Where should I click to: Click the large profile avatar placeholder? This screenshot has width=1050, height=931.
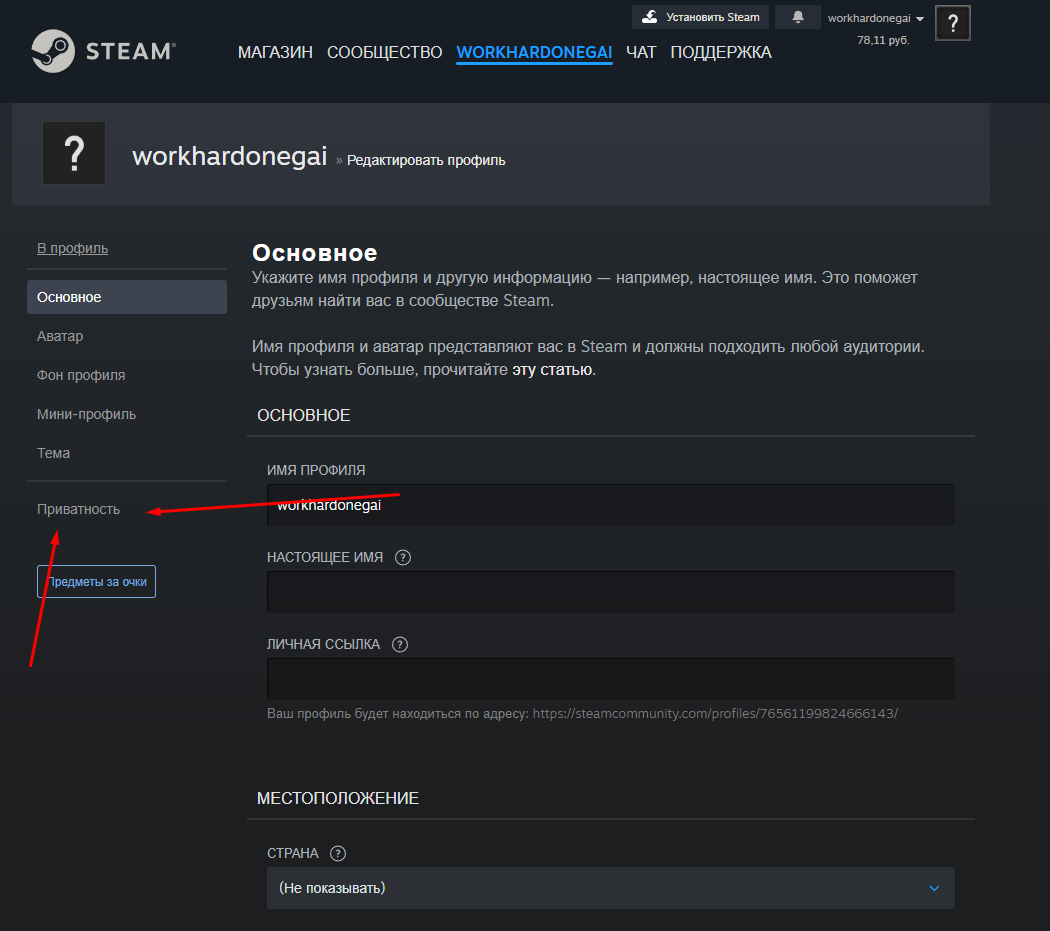coord(74,153)
